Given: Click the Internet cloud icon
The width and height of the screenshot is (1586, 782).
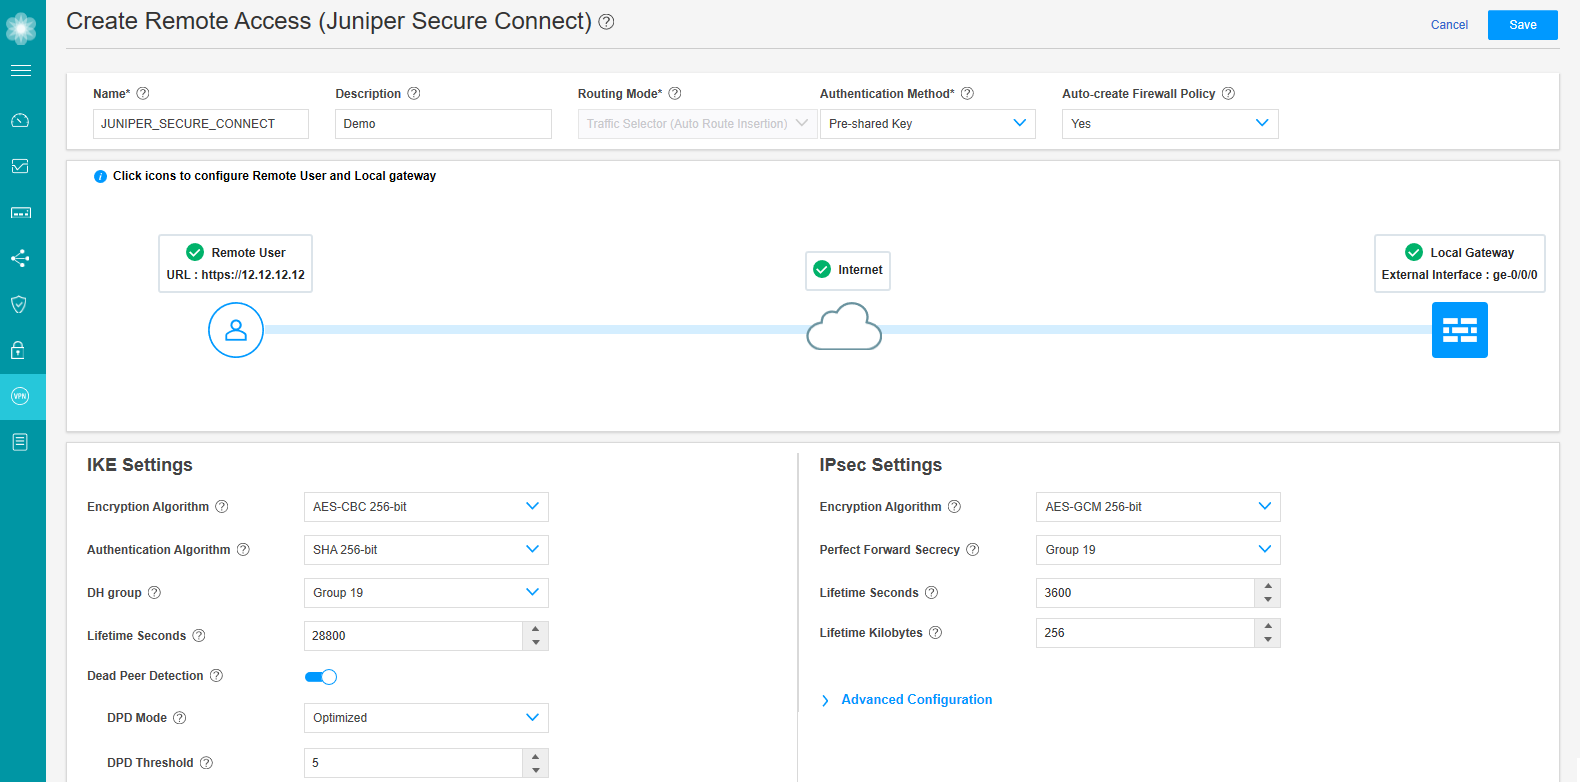Looking at the screenshot, I should [844, 329].
